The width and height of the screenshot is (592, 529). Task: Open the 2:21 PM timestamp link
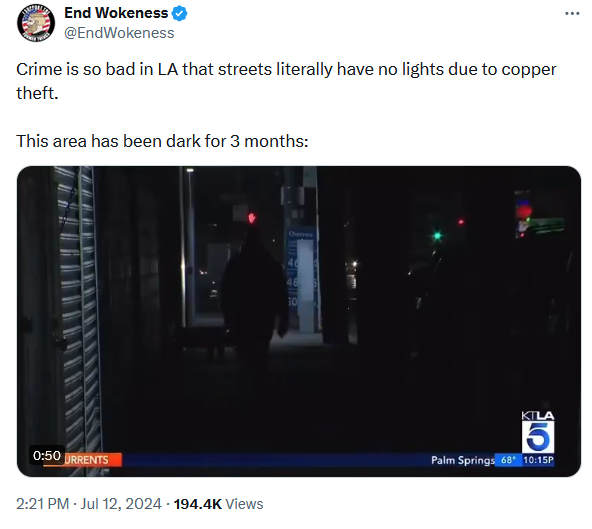pos(42,504)
